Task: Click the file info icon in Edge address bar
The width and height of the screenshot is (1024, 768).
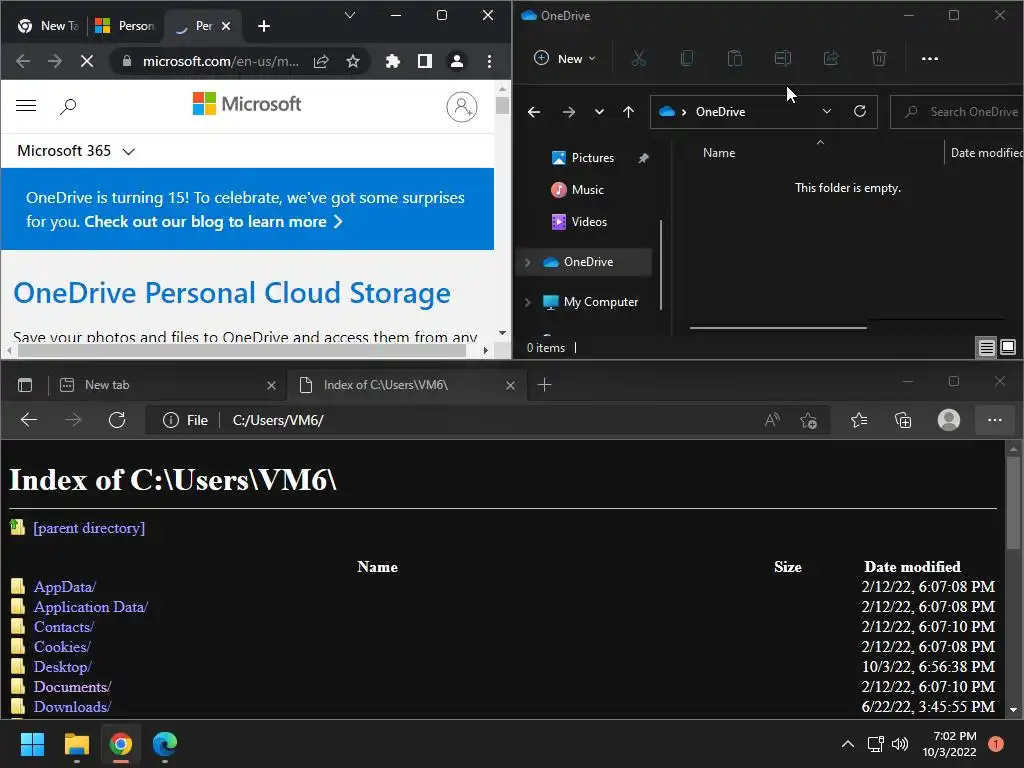Action: point(170,420)
